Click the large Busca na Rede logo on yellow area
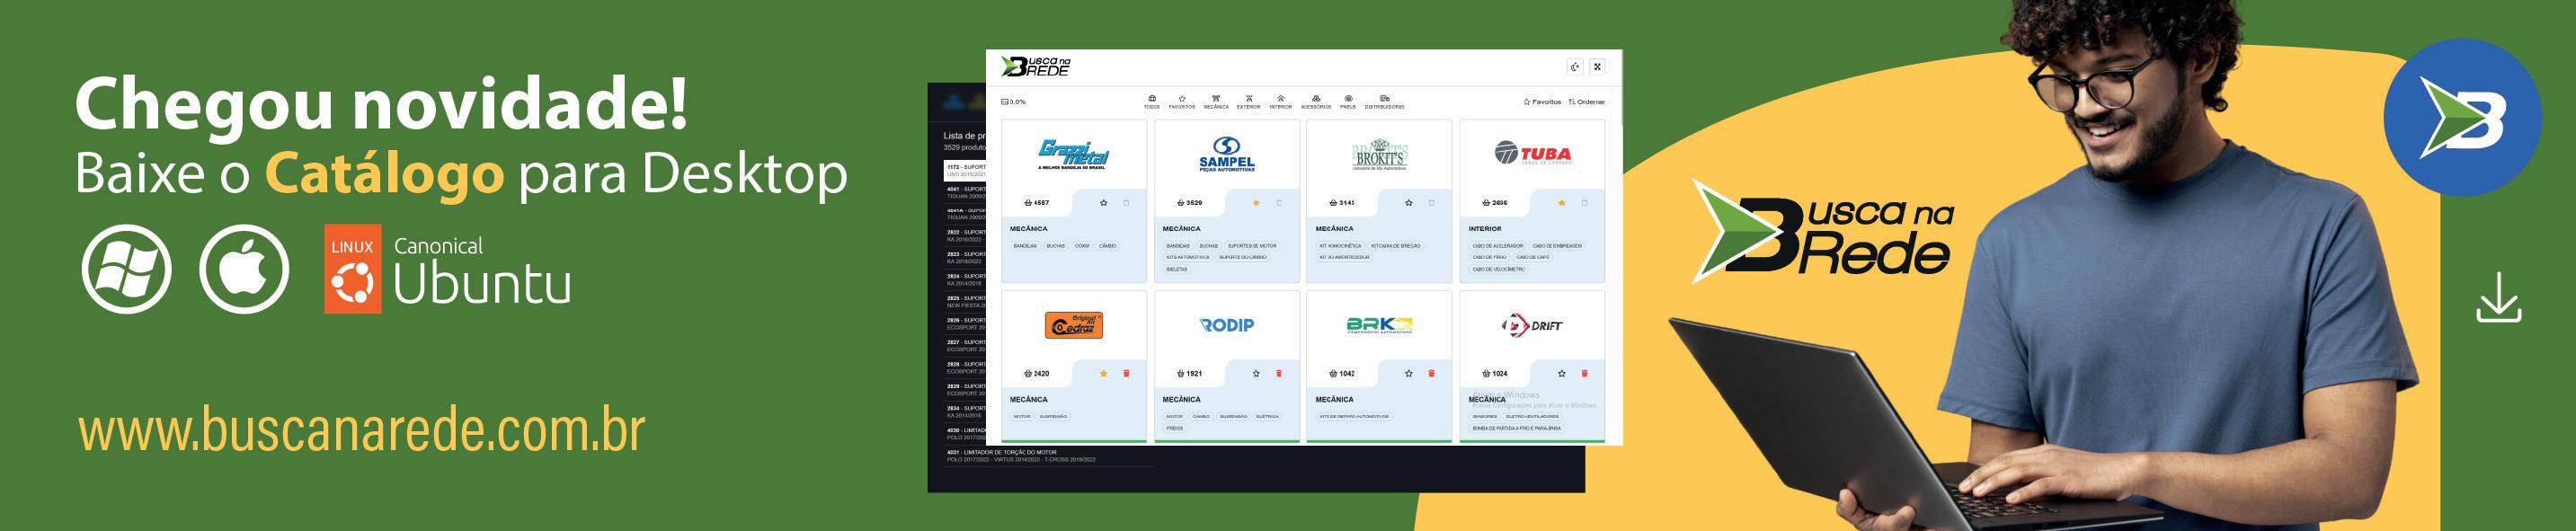Screen dimensions: 2576x531 (1822, 231)
